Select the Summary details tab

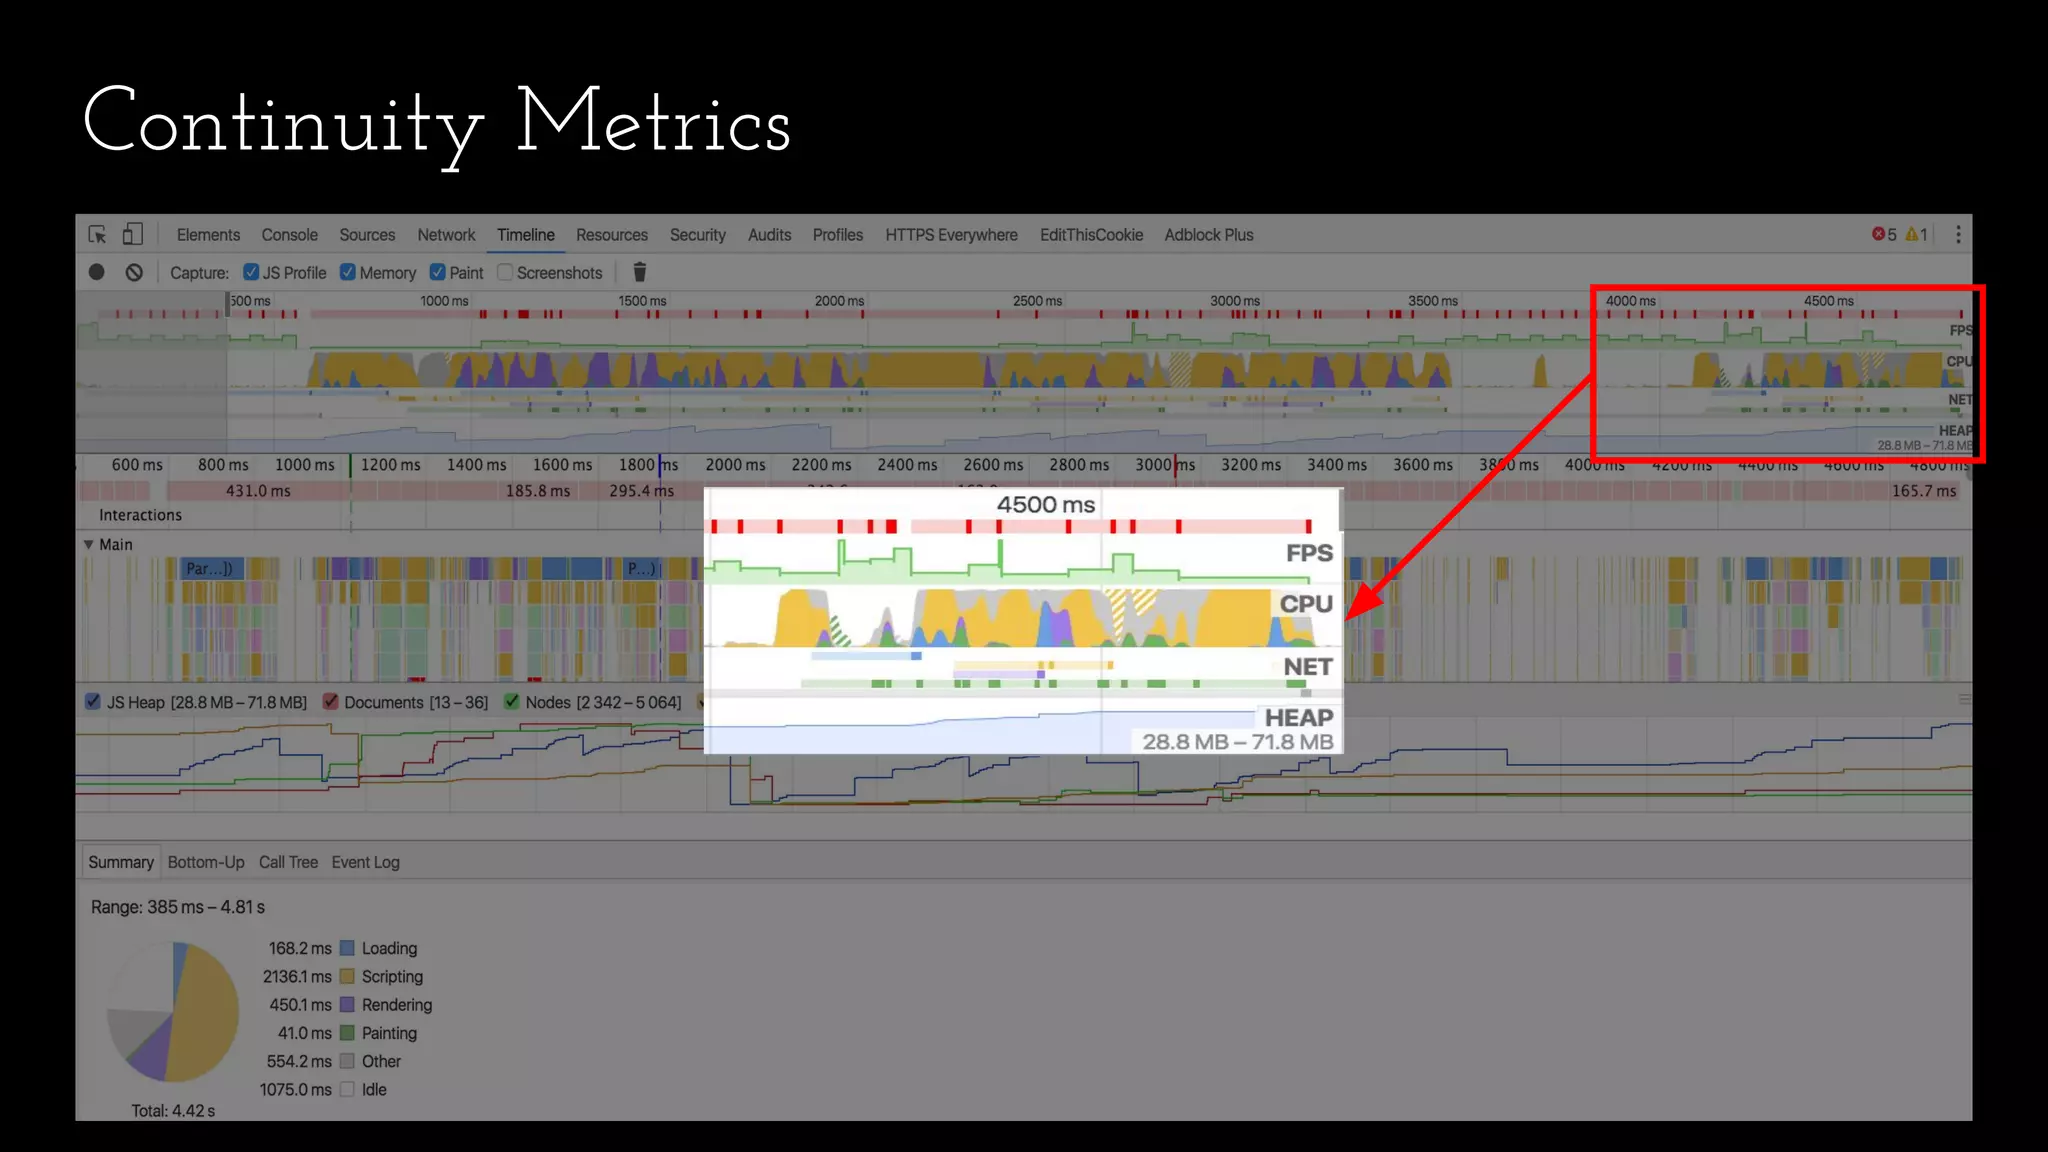121,862
